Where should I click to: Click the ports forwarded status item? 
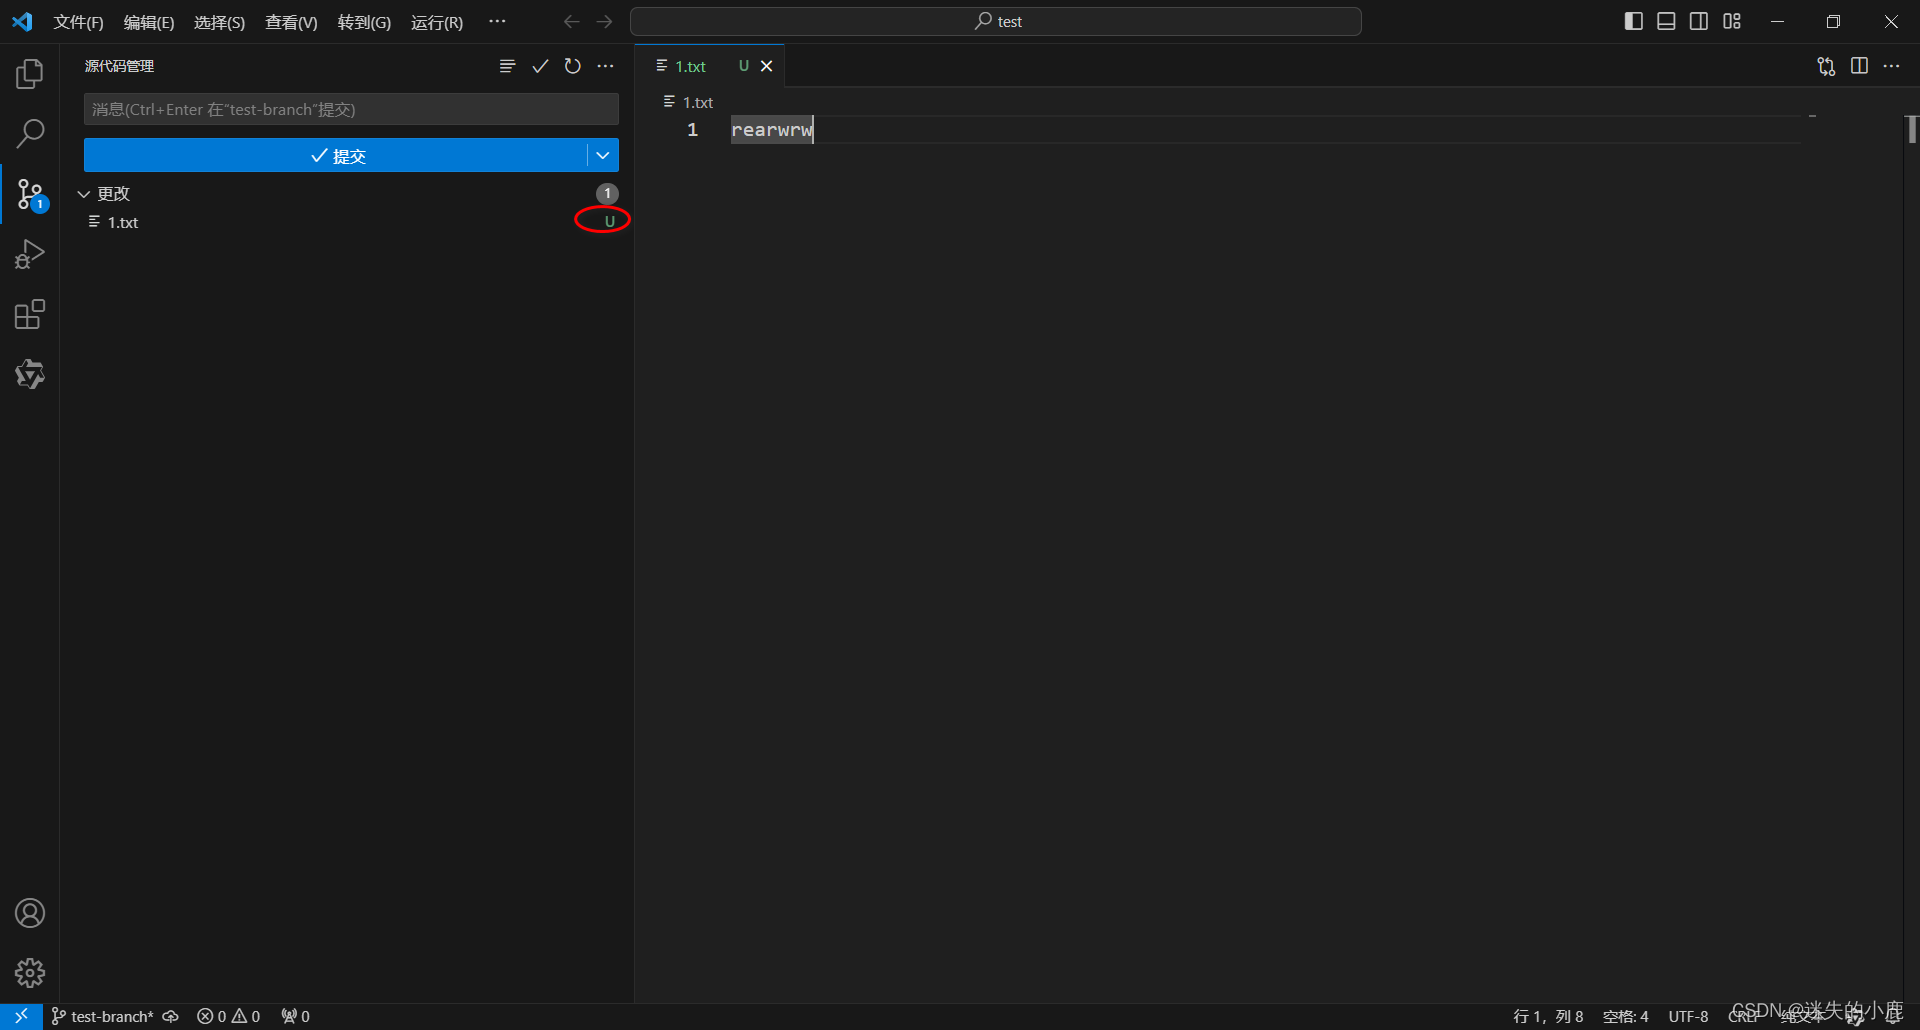[296, 1016]
